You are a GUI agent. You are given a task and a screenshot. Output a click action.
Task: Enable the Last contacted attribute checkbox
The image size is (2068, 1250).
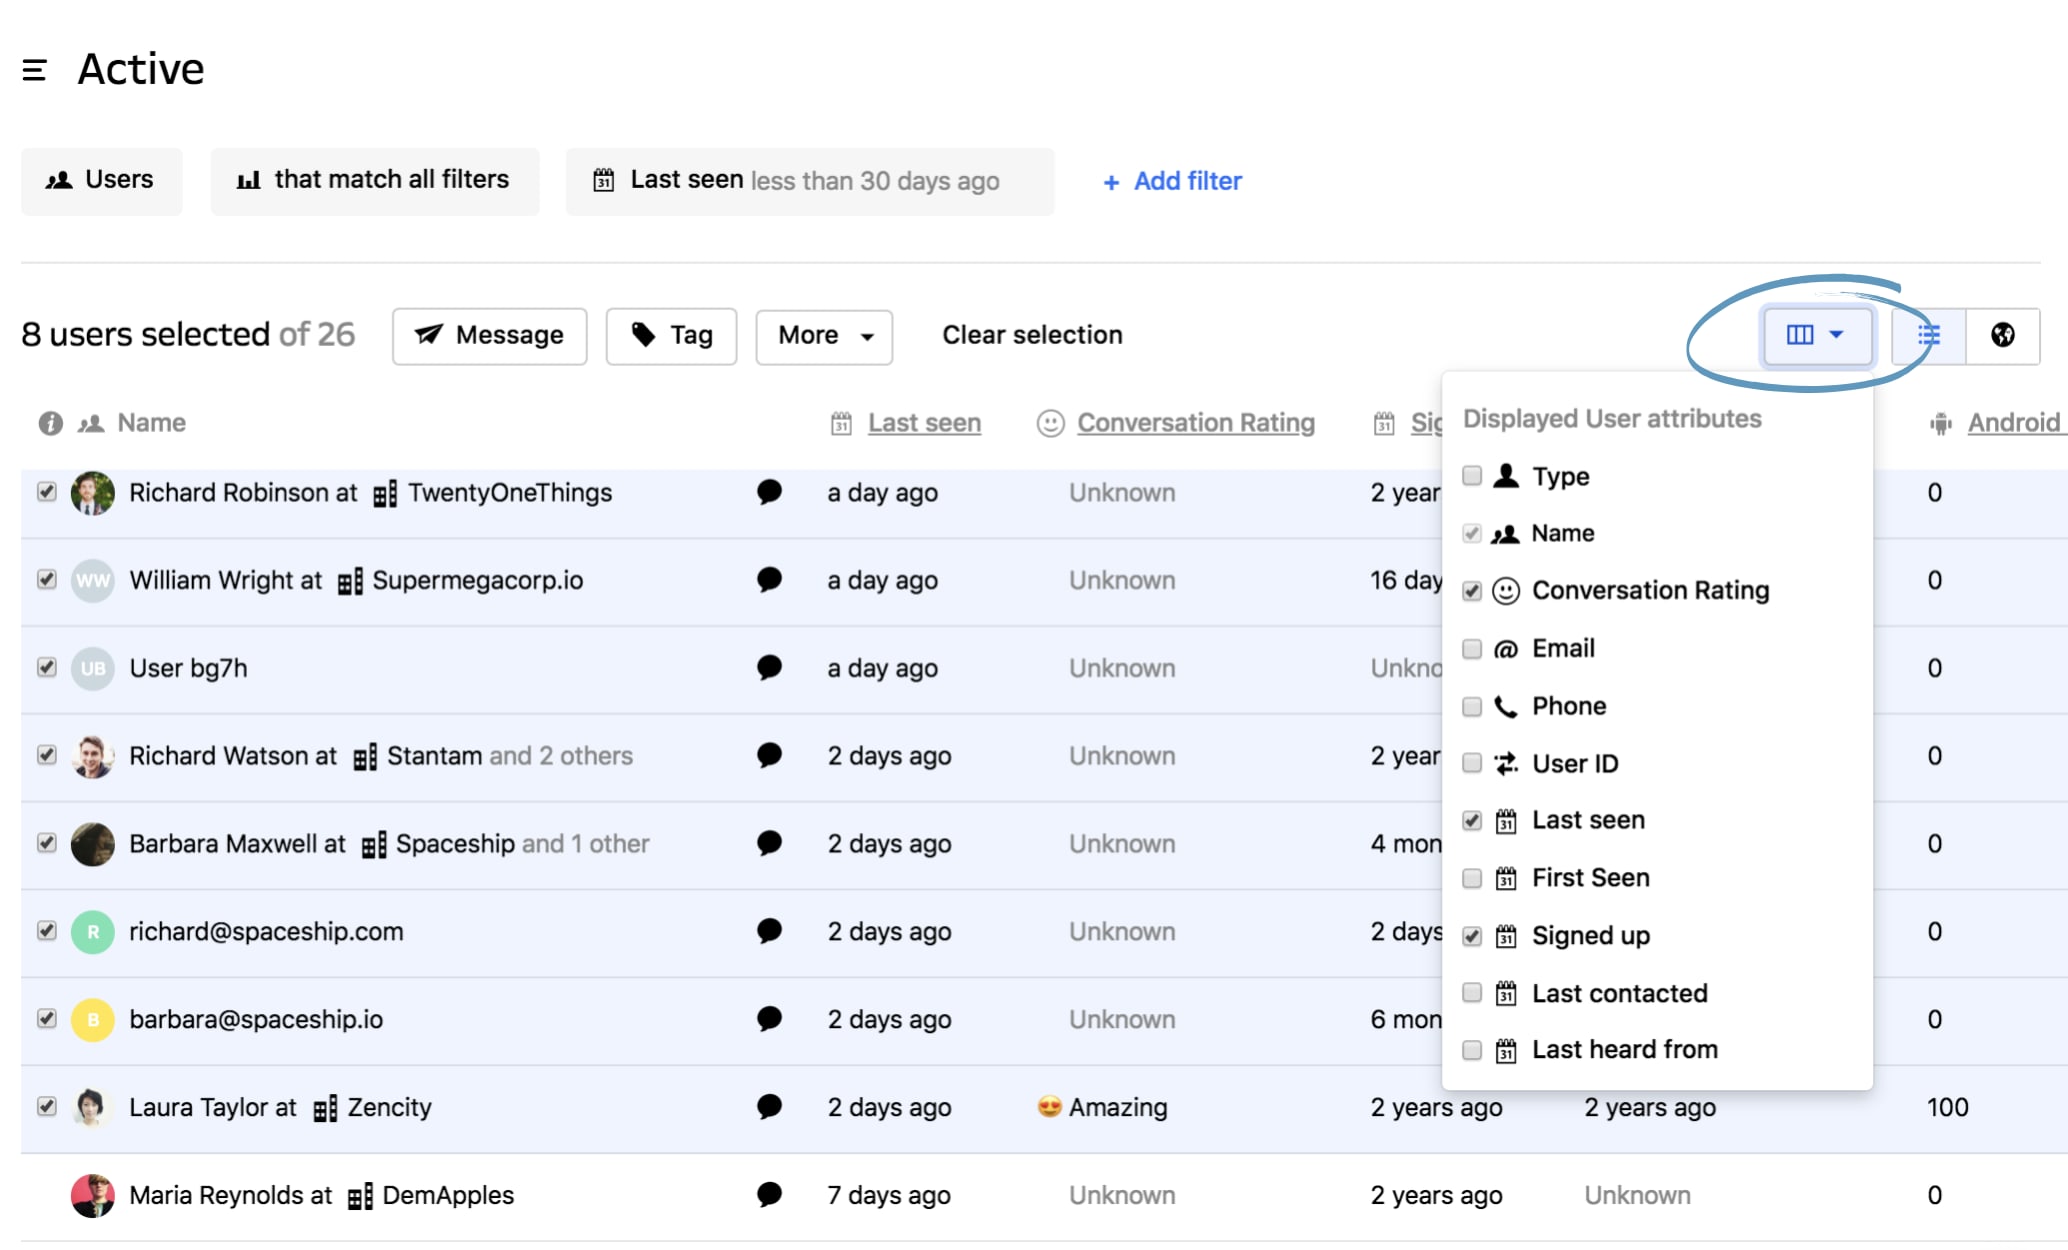point(1472,993)
